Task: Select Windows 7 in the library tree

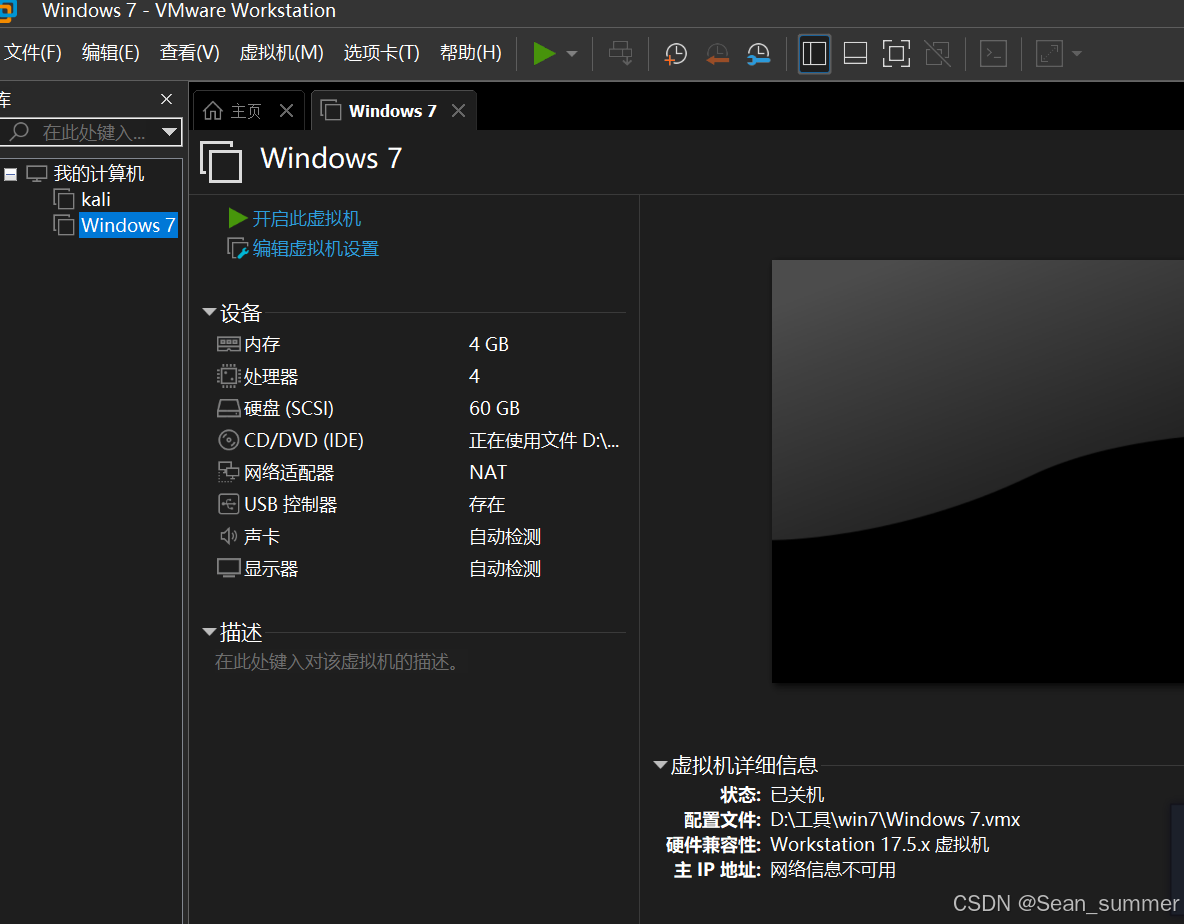Action: pos(128,225)
